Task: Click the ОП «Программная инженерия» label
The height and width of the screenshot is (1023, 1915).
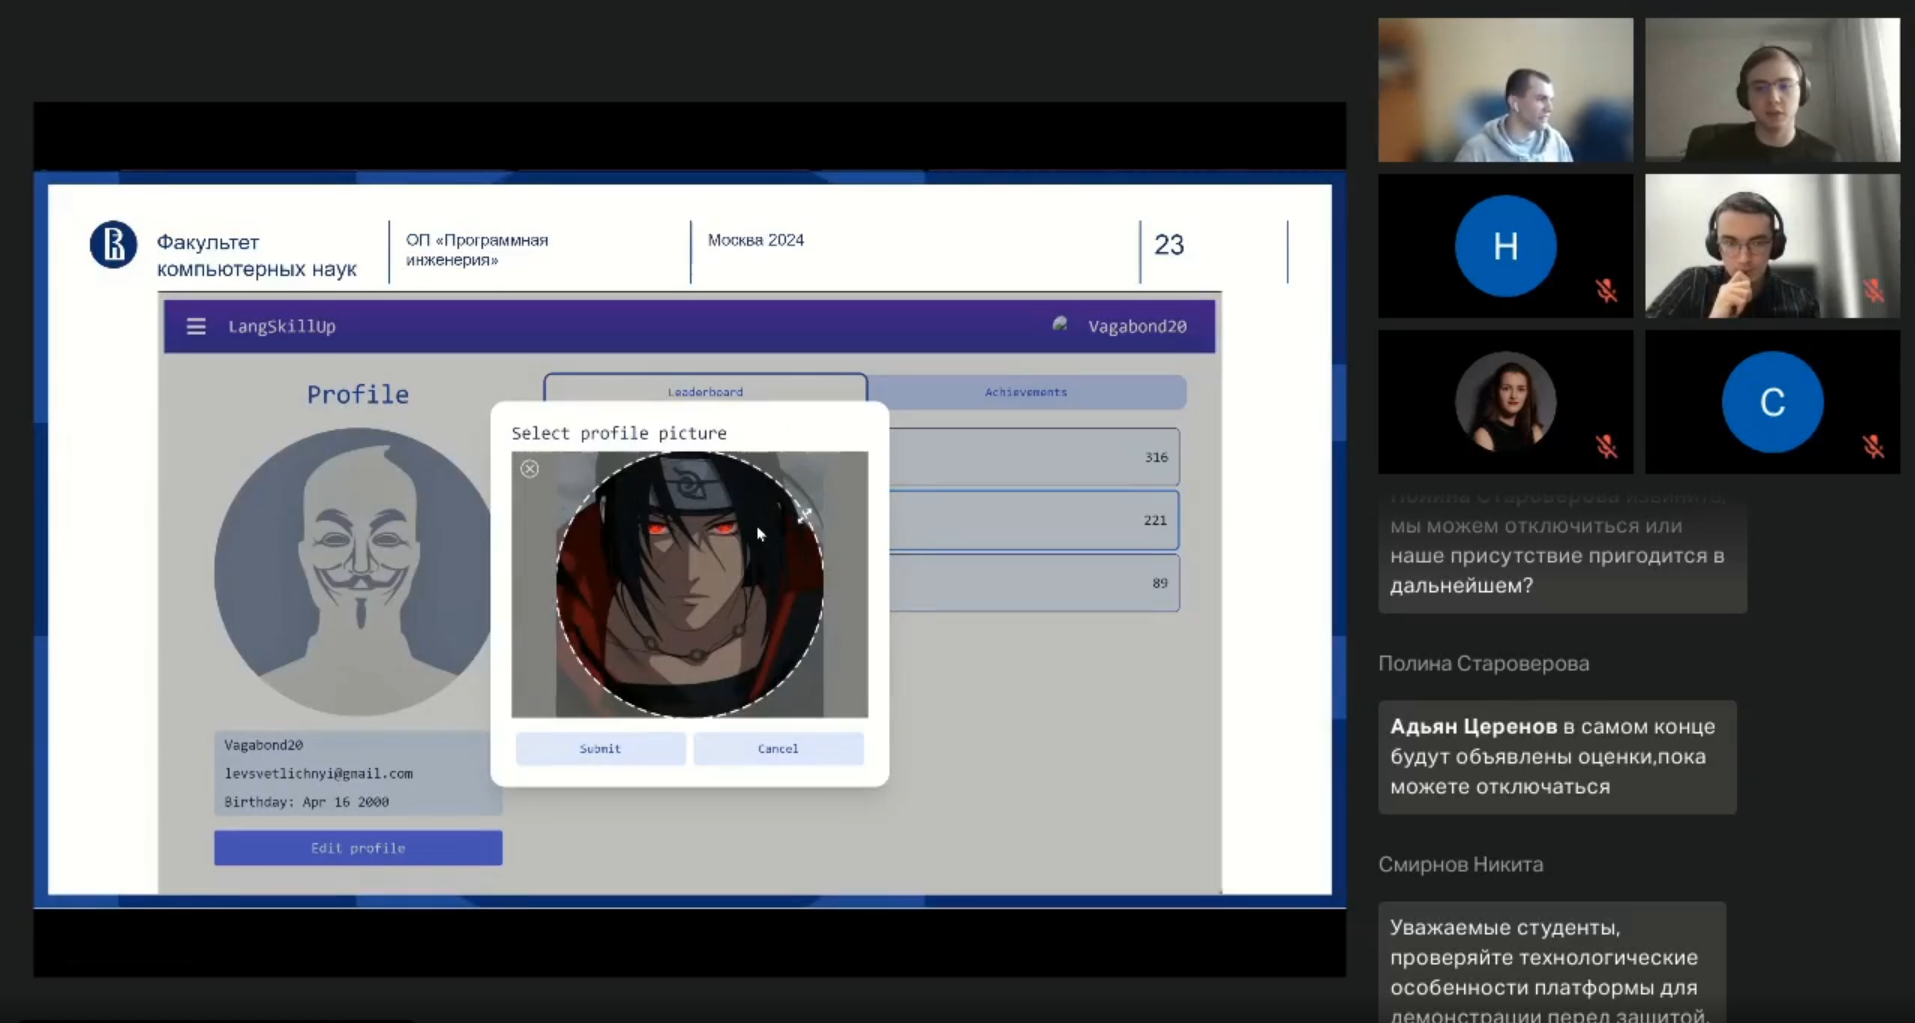Action: click(477, 250)
